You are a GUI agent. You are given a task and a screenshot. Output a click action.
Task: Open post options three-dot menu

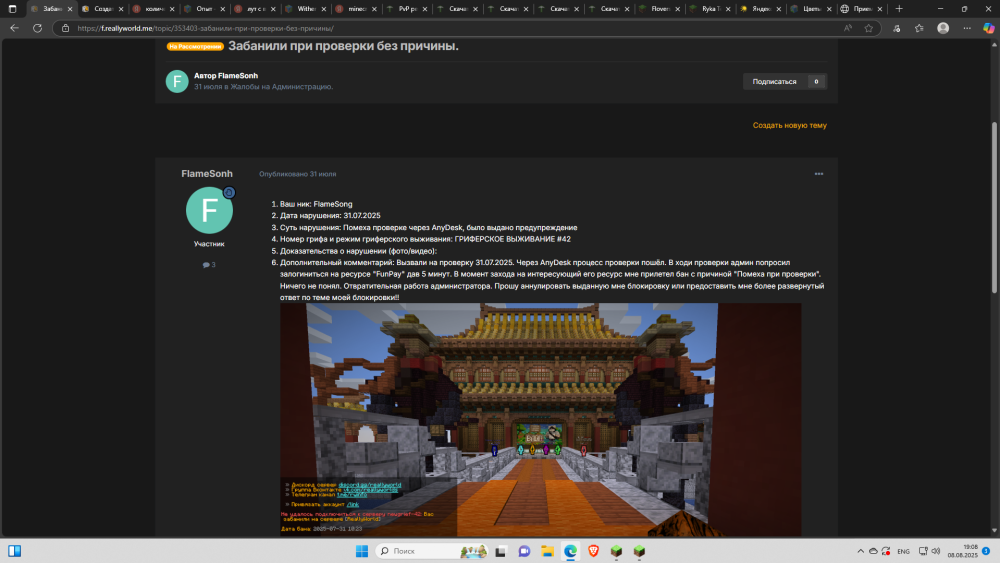(x=819, y=174)
